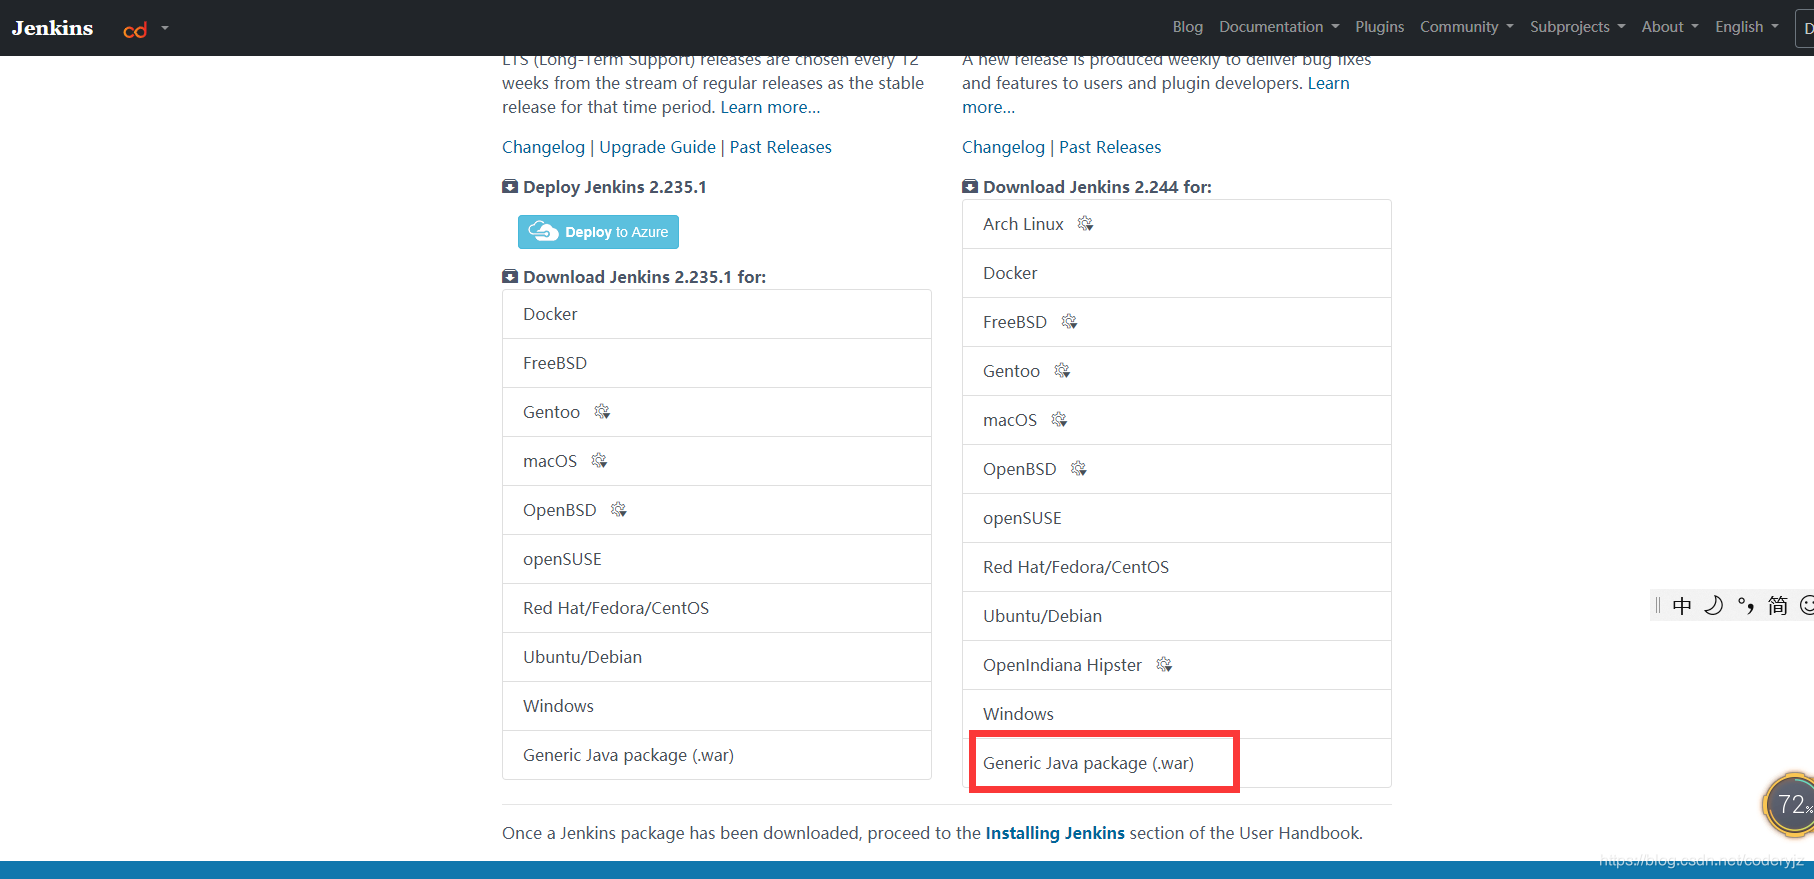Toggle Chinese input mode (中) in IME bar

tap(1682, 605)
